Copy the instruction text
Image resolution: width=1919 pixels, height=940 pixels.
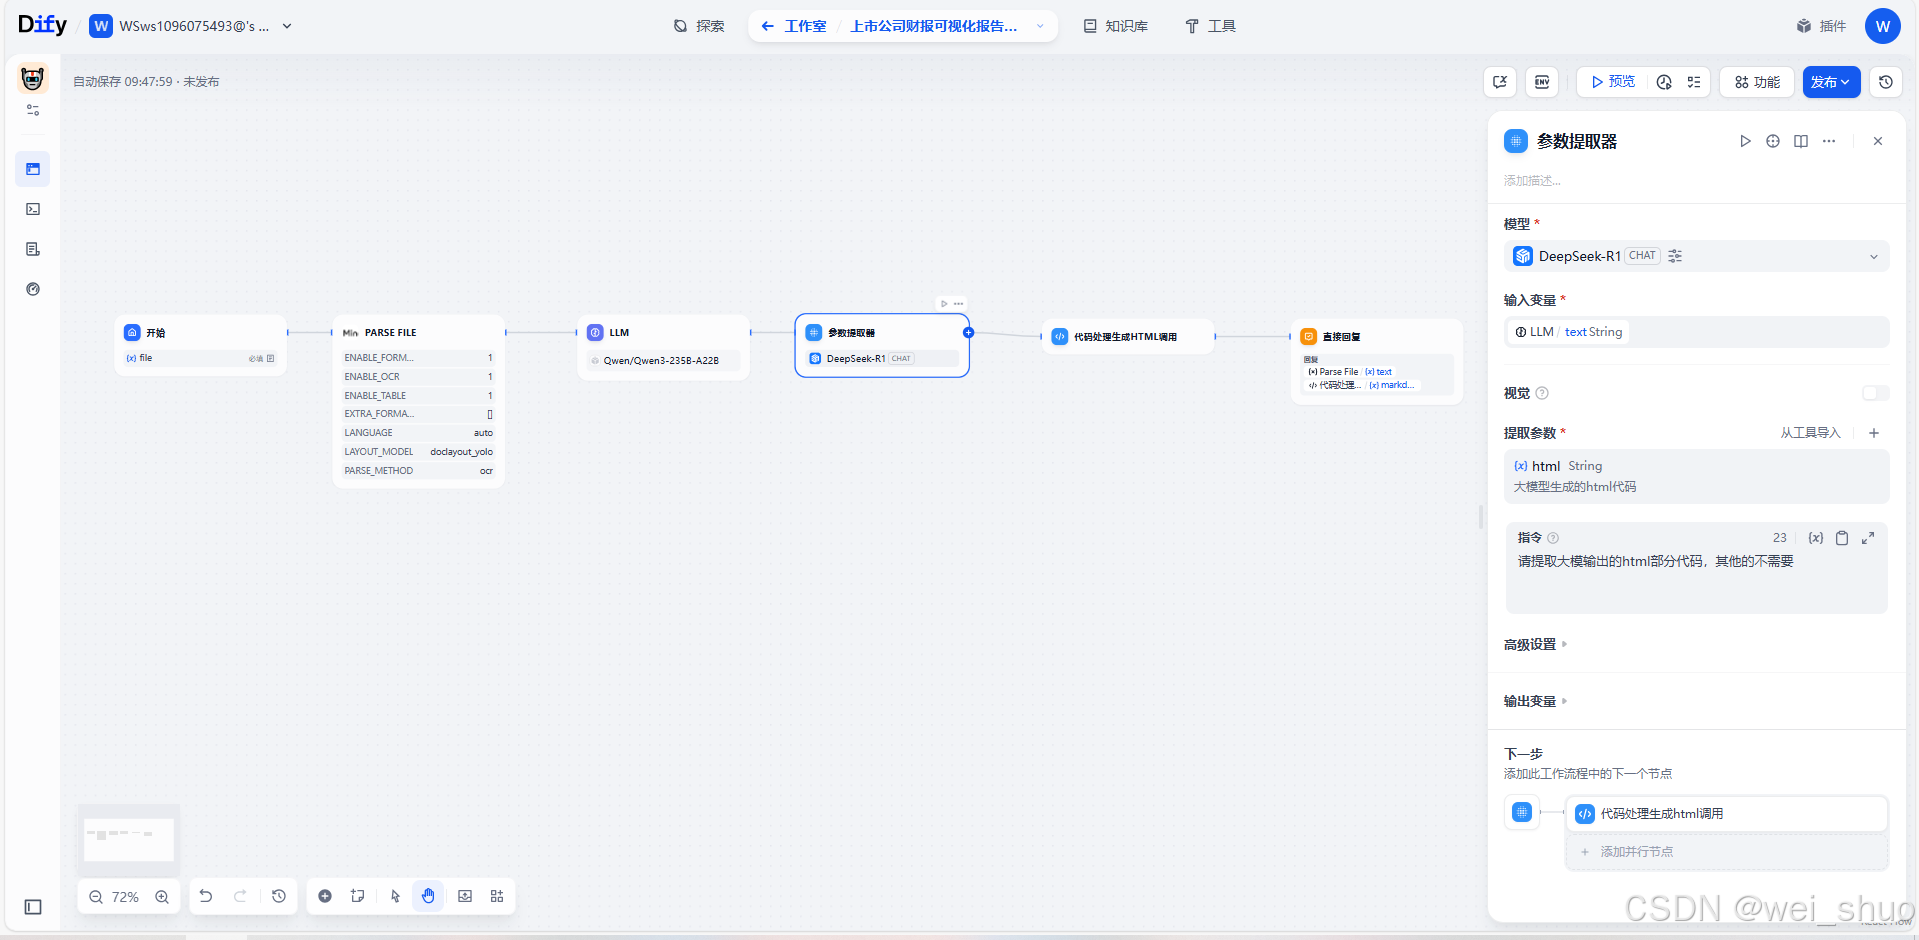point(1842,538)
